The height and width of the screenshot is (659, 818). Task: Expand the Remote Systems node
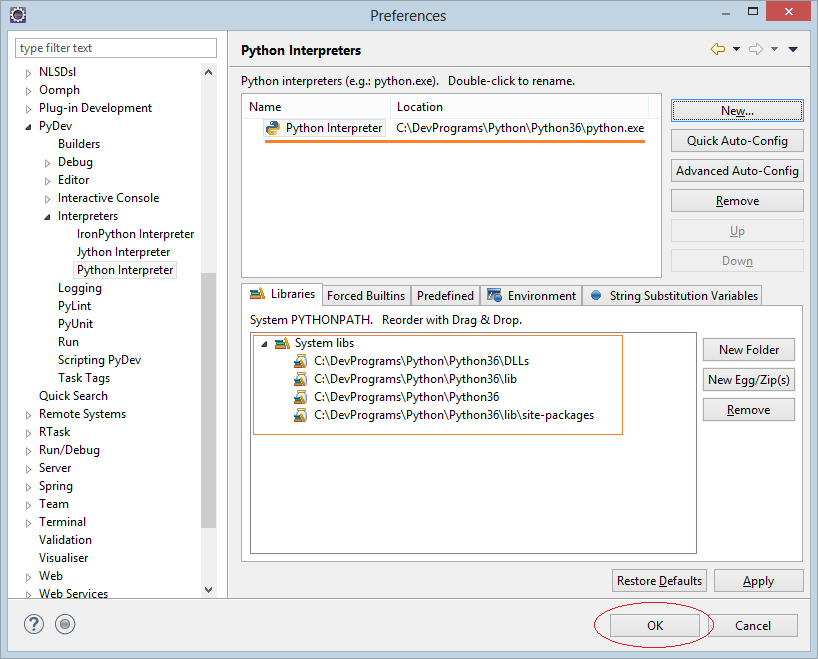point(28,415)
